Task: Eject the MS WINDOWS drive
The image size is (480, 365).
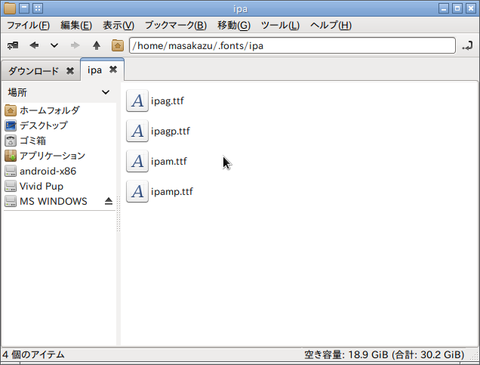Action: click(109, 201)
